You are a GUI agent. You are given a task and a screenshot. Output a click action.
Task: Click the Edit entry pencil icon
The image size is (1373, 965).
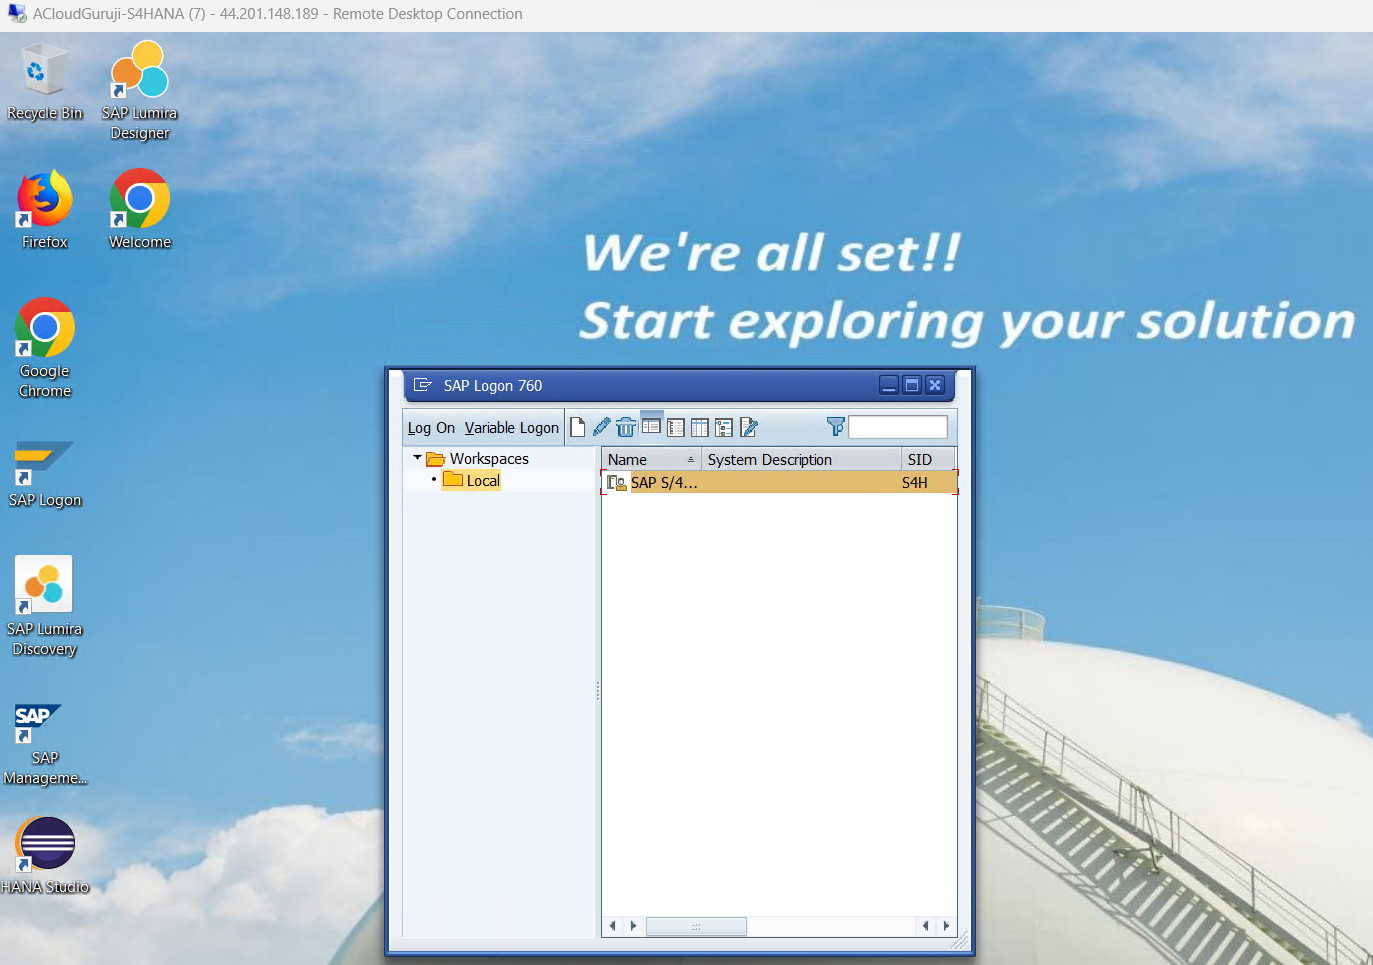pyautogui.click(x=601, y=427)
